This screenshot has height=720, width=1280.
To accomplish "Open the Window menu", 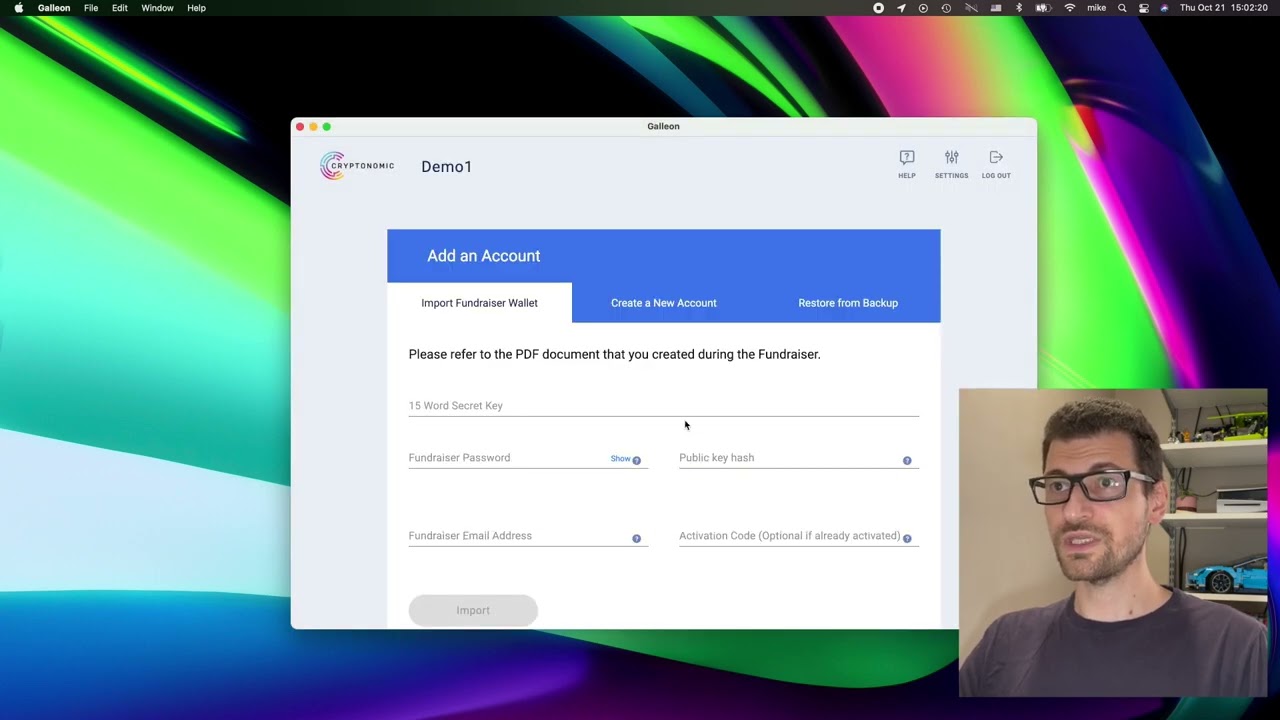I will click(157, 8).
